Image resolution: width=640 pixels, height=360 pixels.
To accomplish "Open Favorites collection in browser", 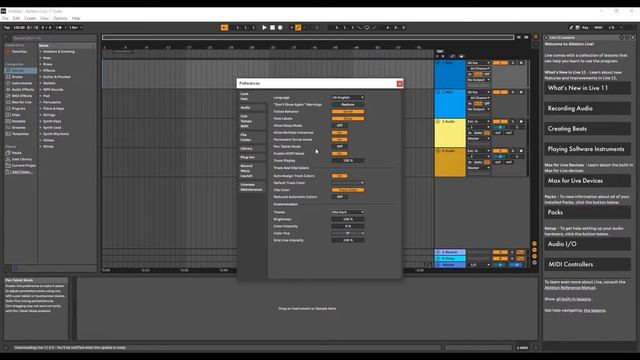I will click(20, 52).
